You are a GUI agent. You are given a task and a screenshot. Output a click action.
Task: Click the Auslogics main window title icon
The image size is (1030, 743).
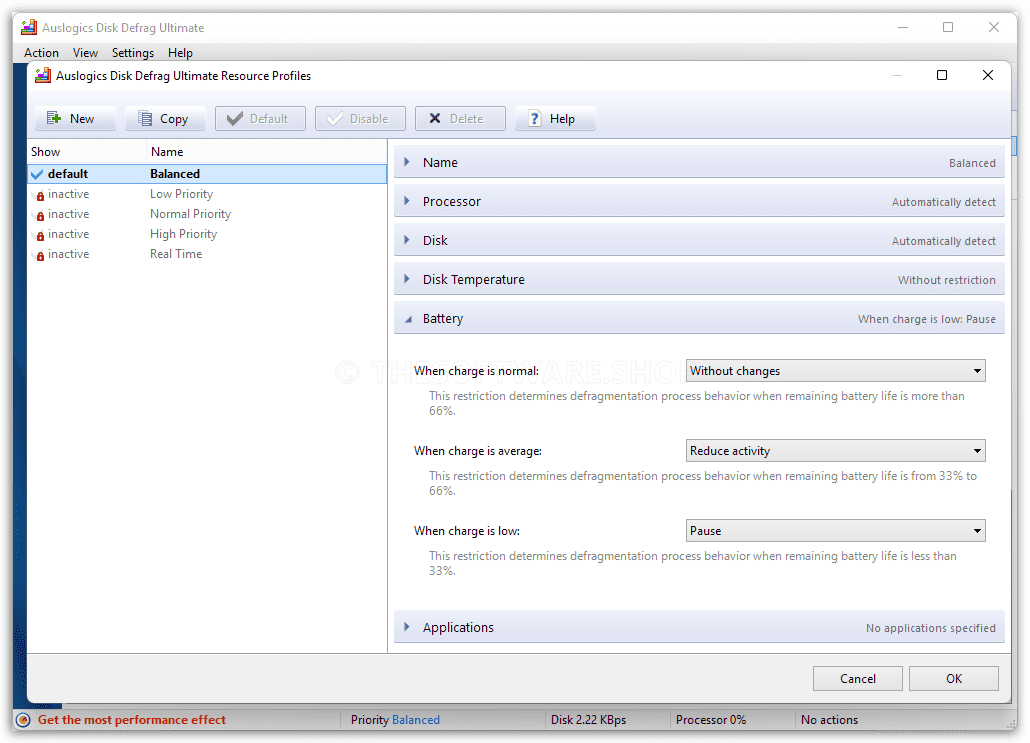(29, 28)
